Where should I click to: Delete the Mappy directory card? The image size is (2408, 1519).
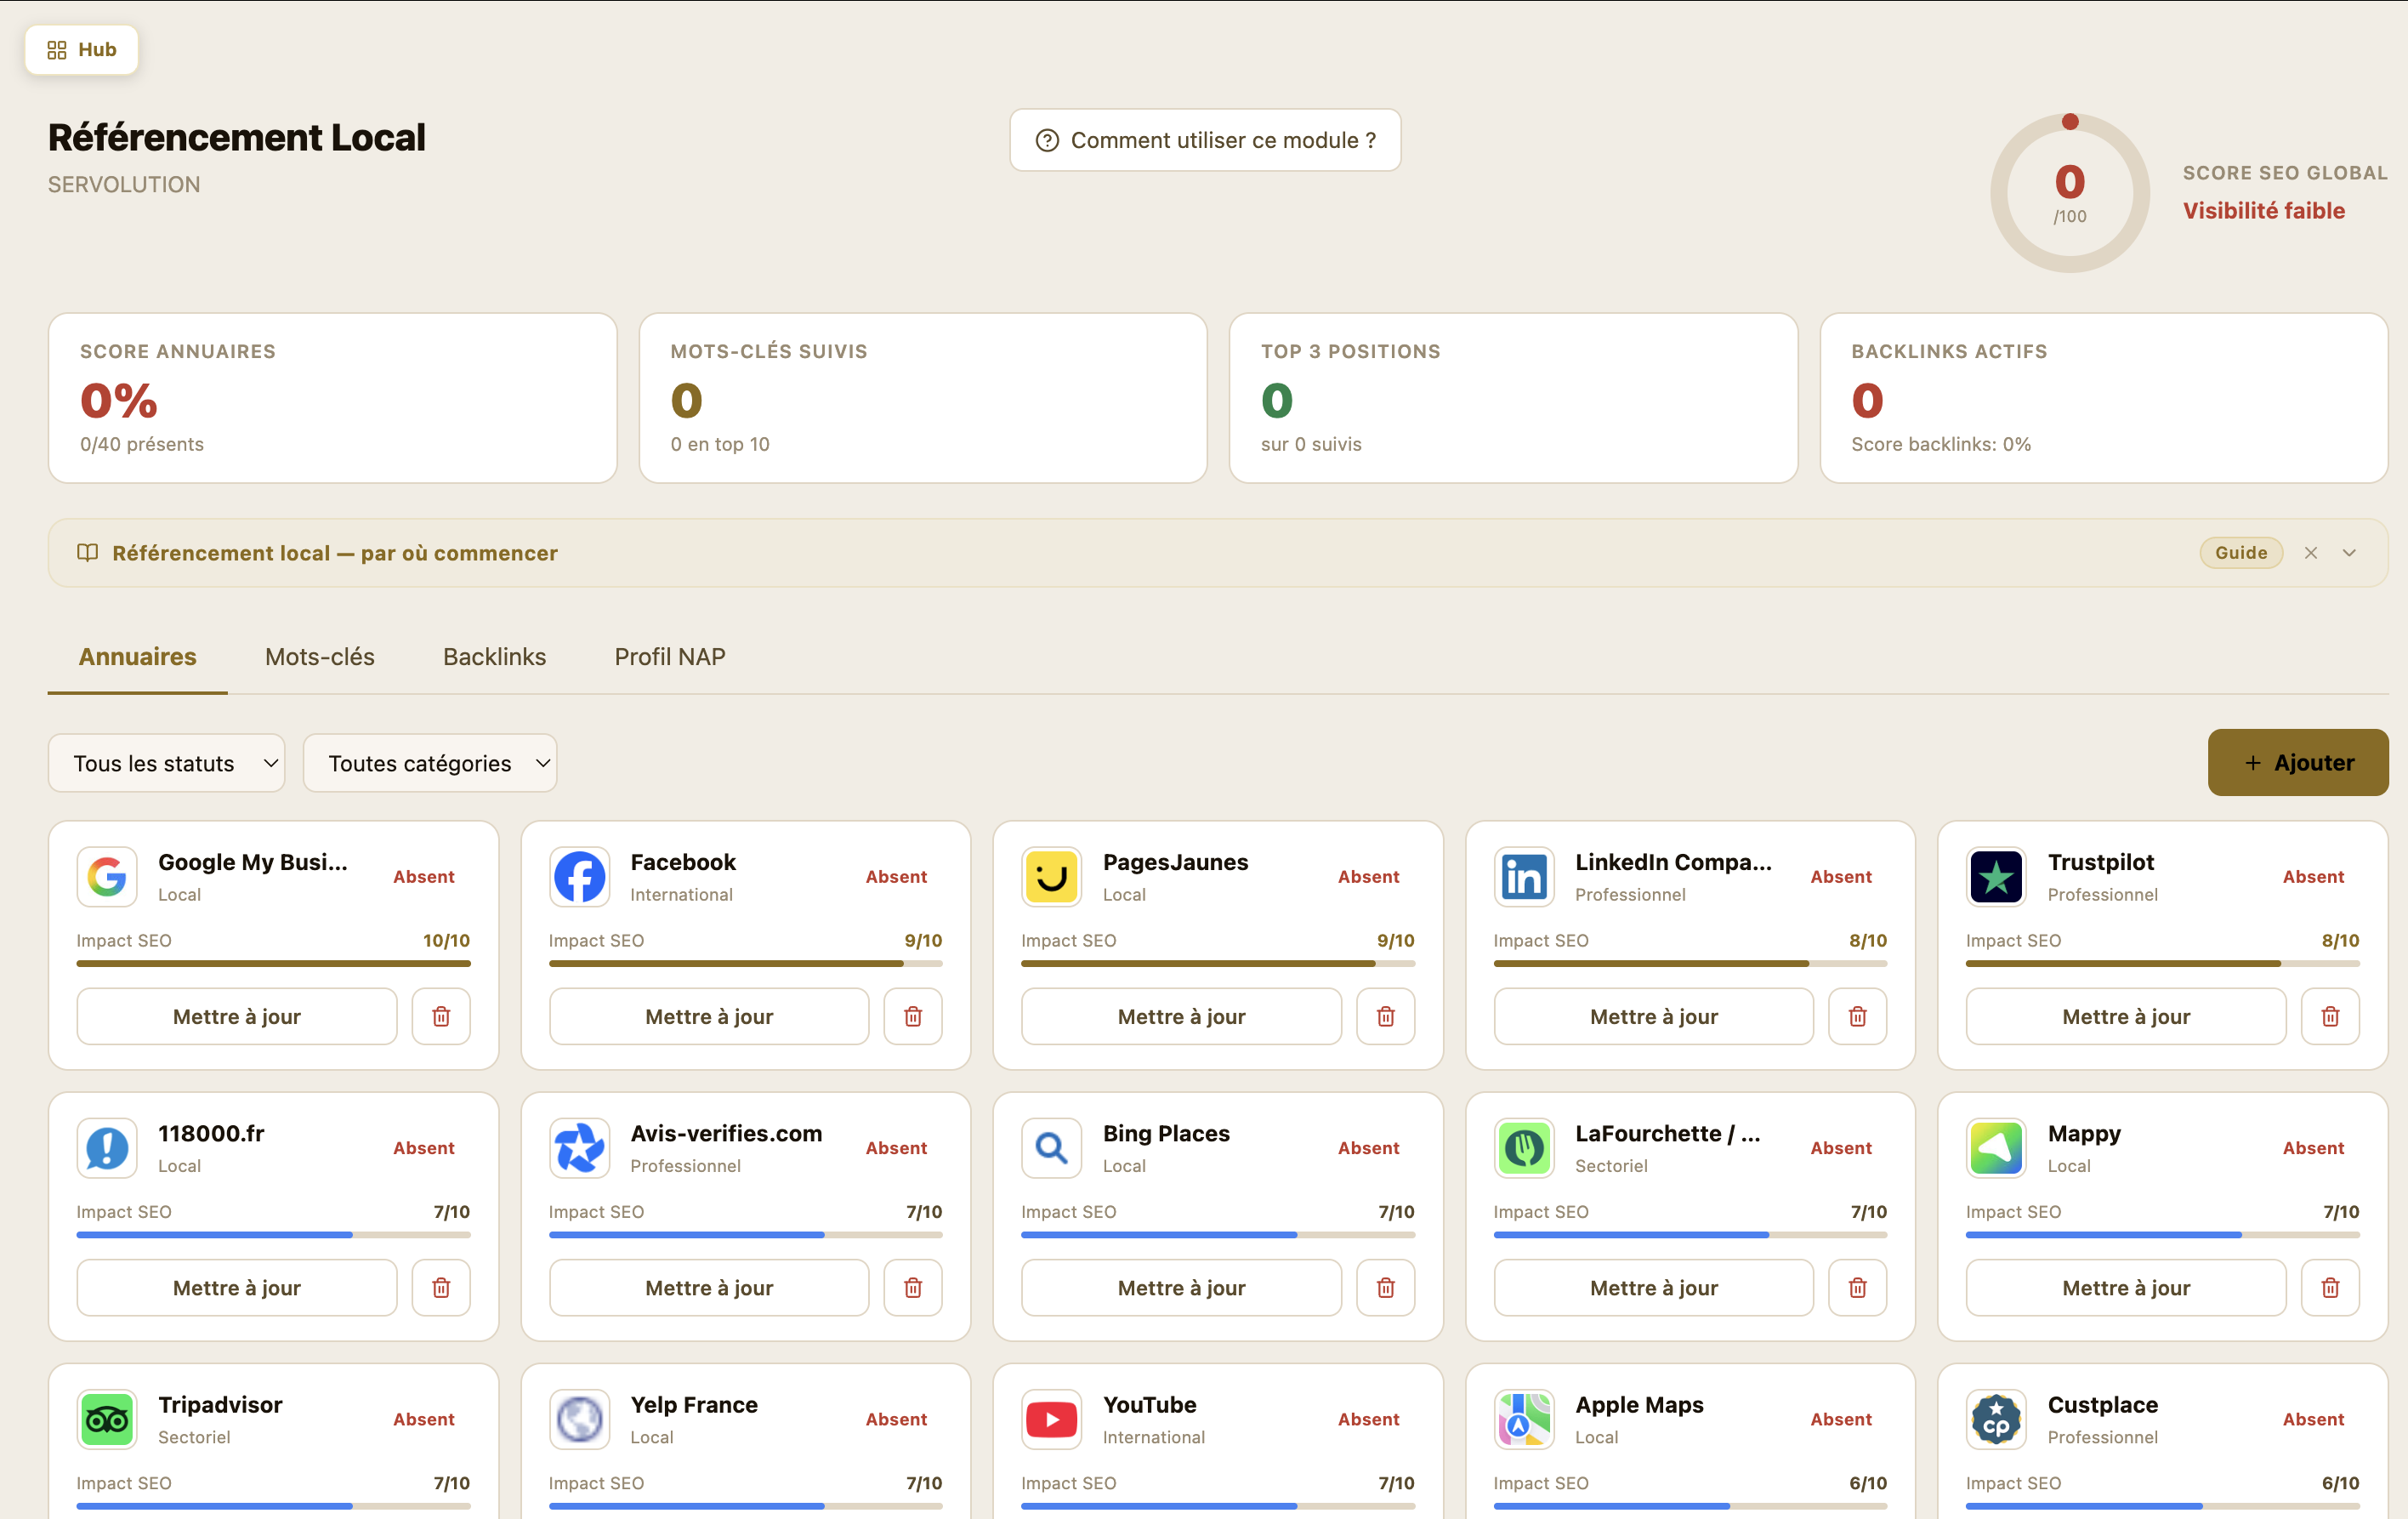(2329, 1287)
